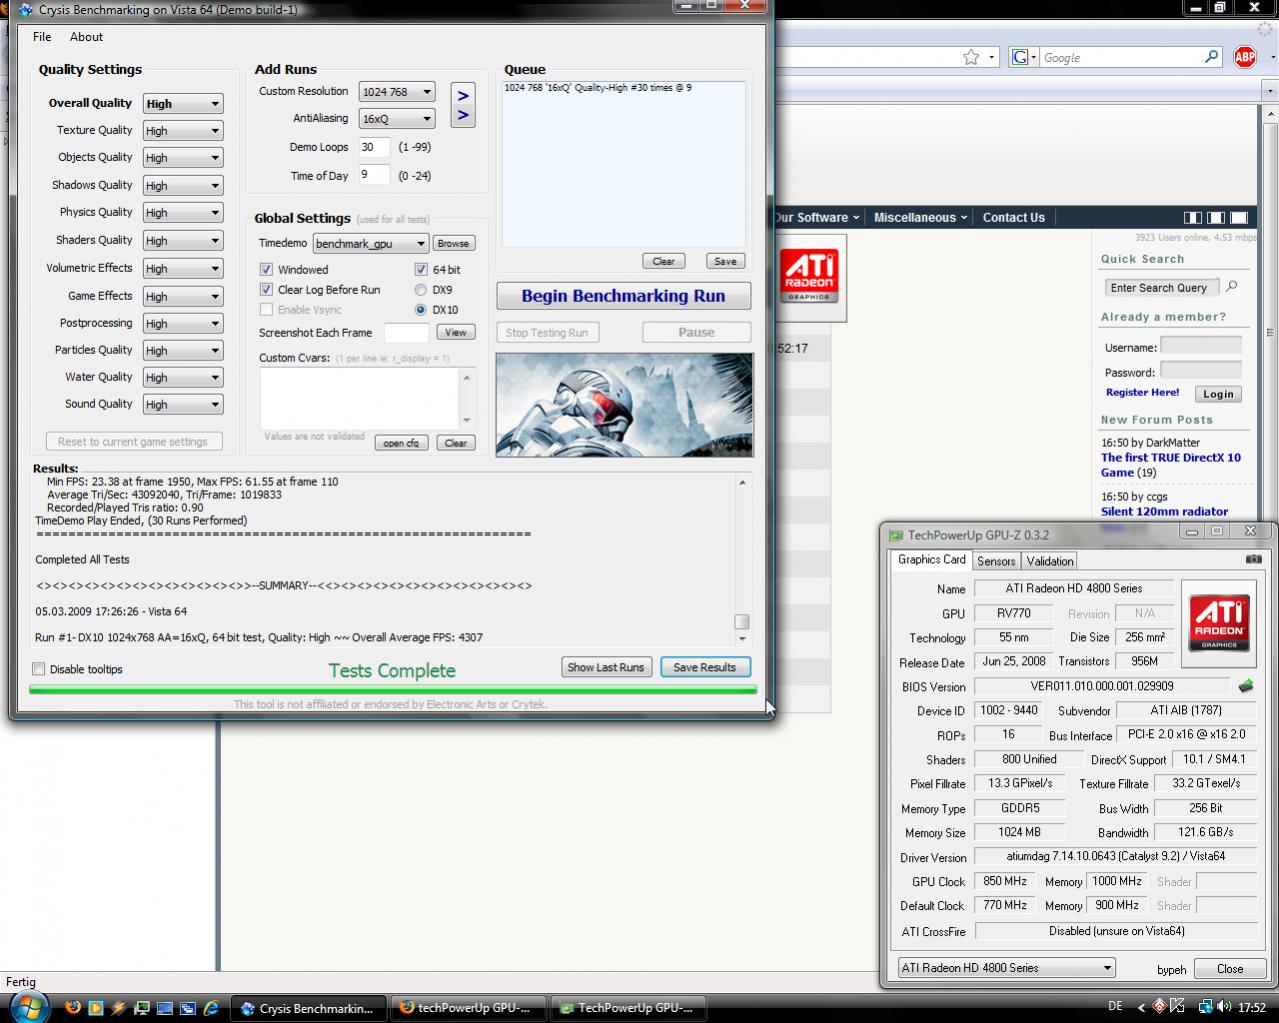
Task: Click the Kaspersky tray icon
Action: coord(1178,1007)
